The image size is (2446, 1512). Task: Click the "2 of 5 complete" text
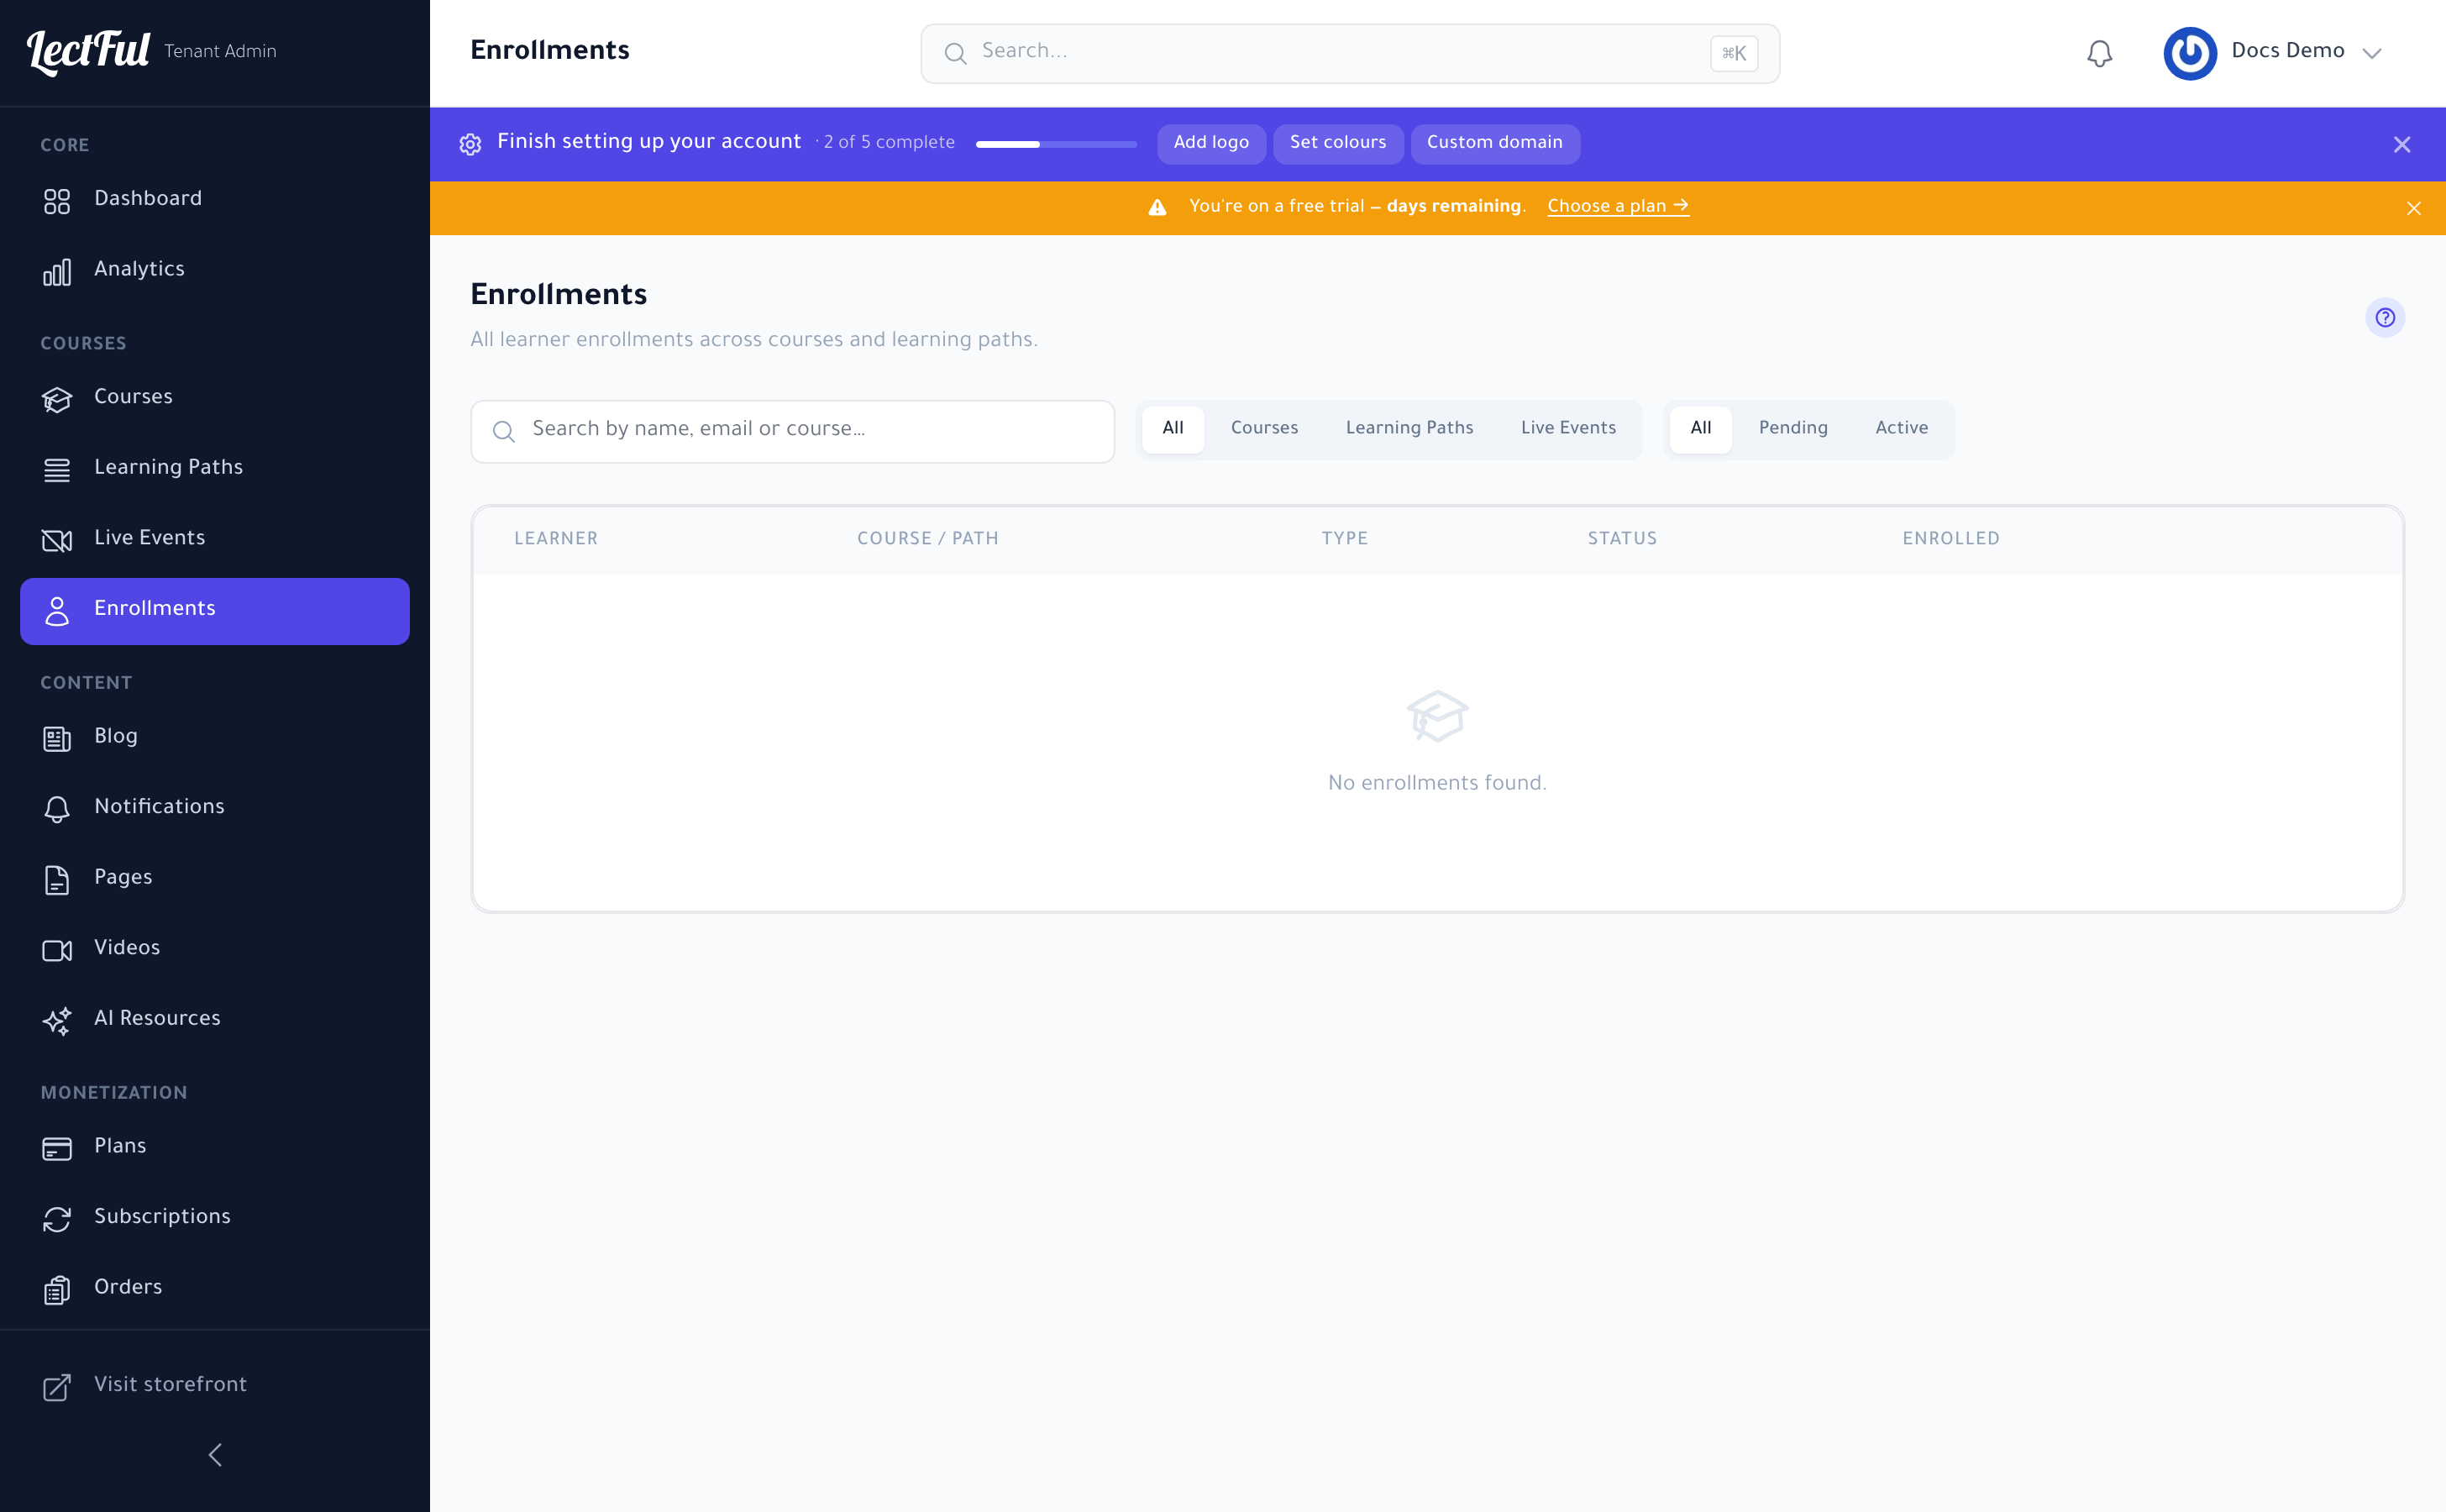(x=888, y=143)
